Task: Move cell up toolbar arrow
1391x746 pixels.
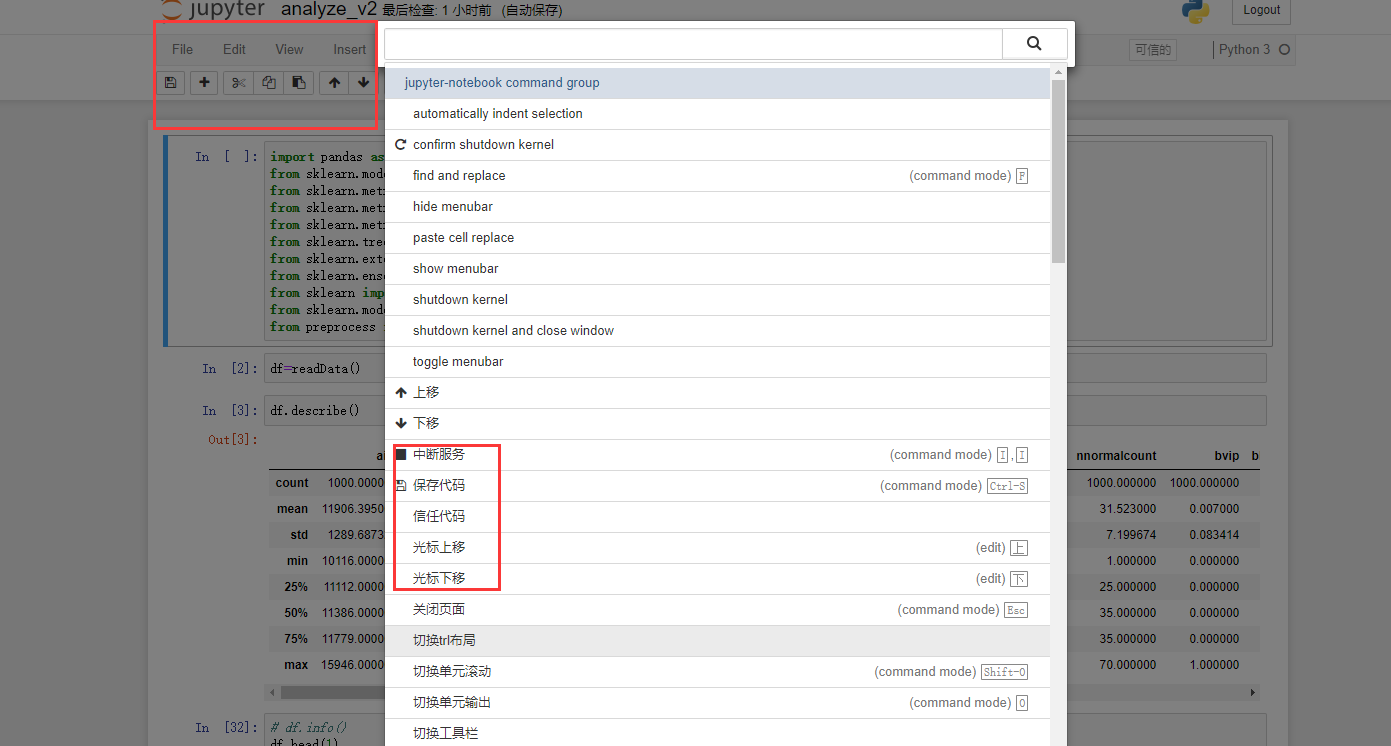Action: point(334,83)
